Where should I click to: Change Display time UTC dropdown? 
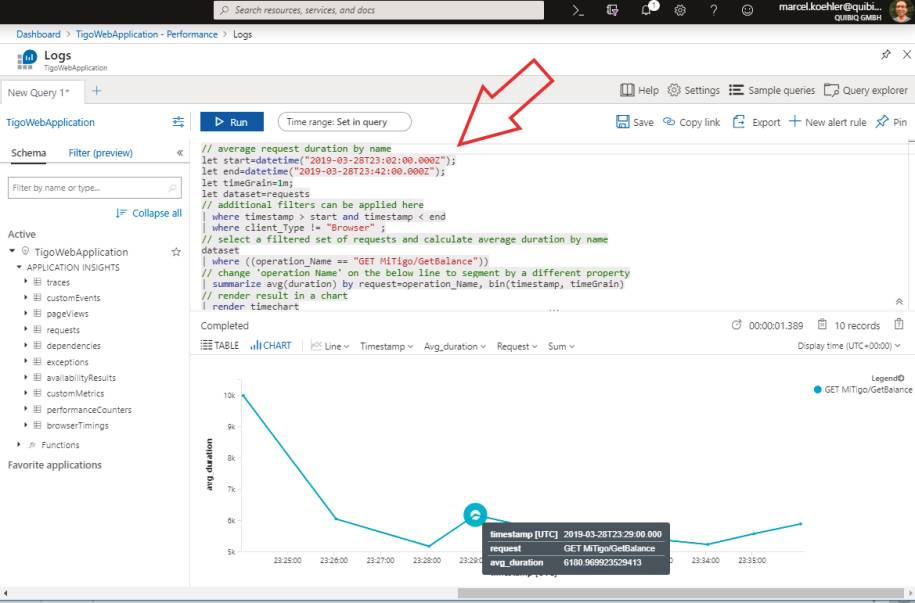[x=848, y=346]
